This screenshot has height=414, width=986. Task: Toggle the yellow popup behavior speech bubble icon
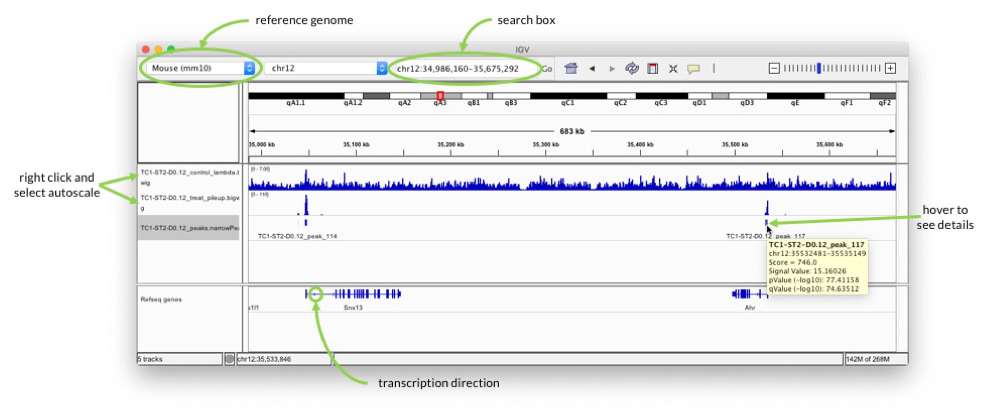[x=694, y=69]
